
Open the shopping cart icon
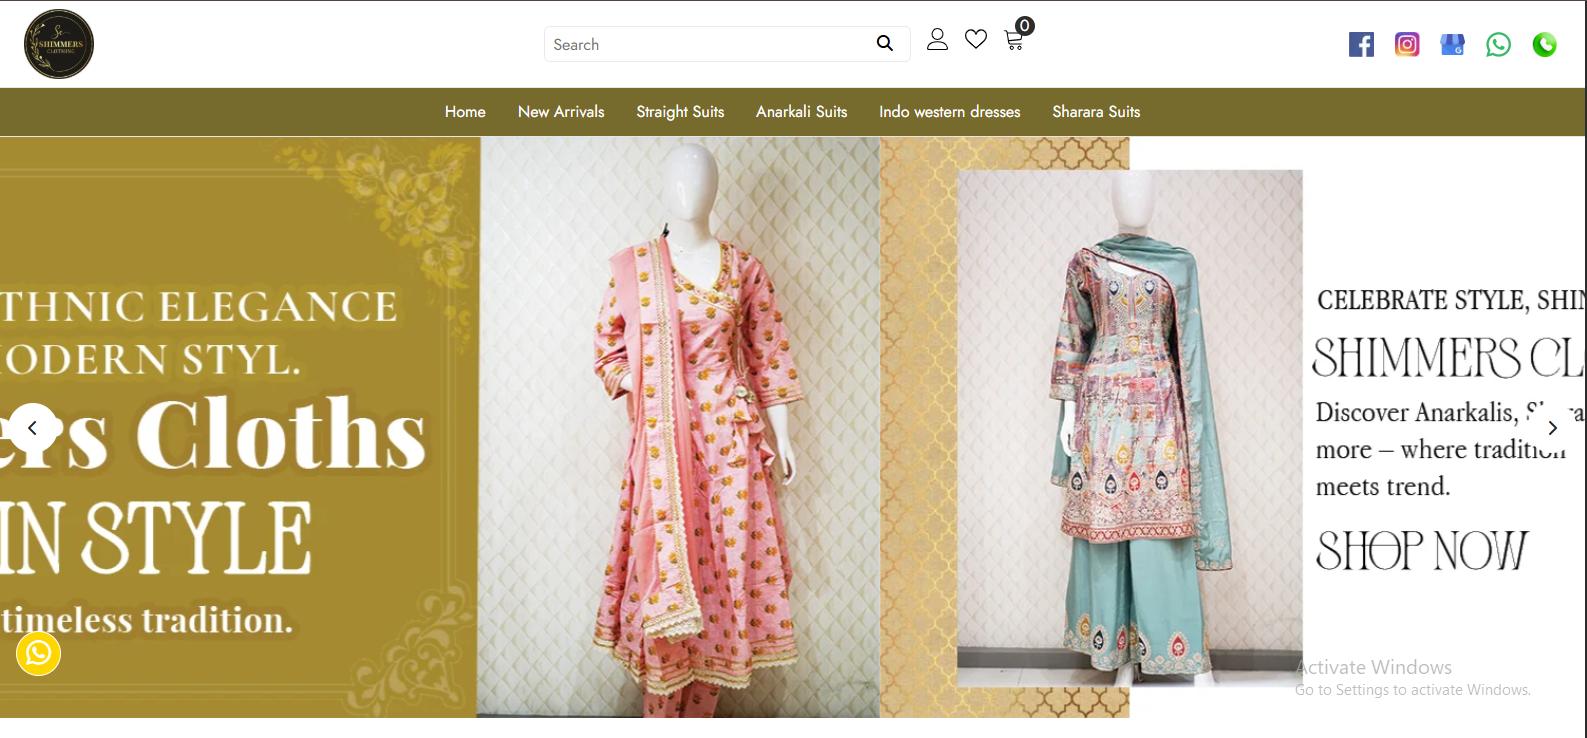[1014, 40]
